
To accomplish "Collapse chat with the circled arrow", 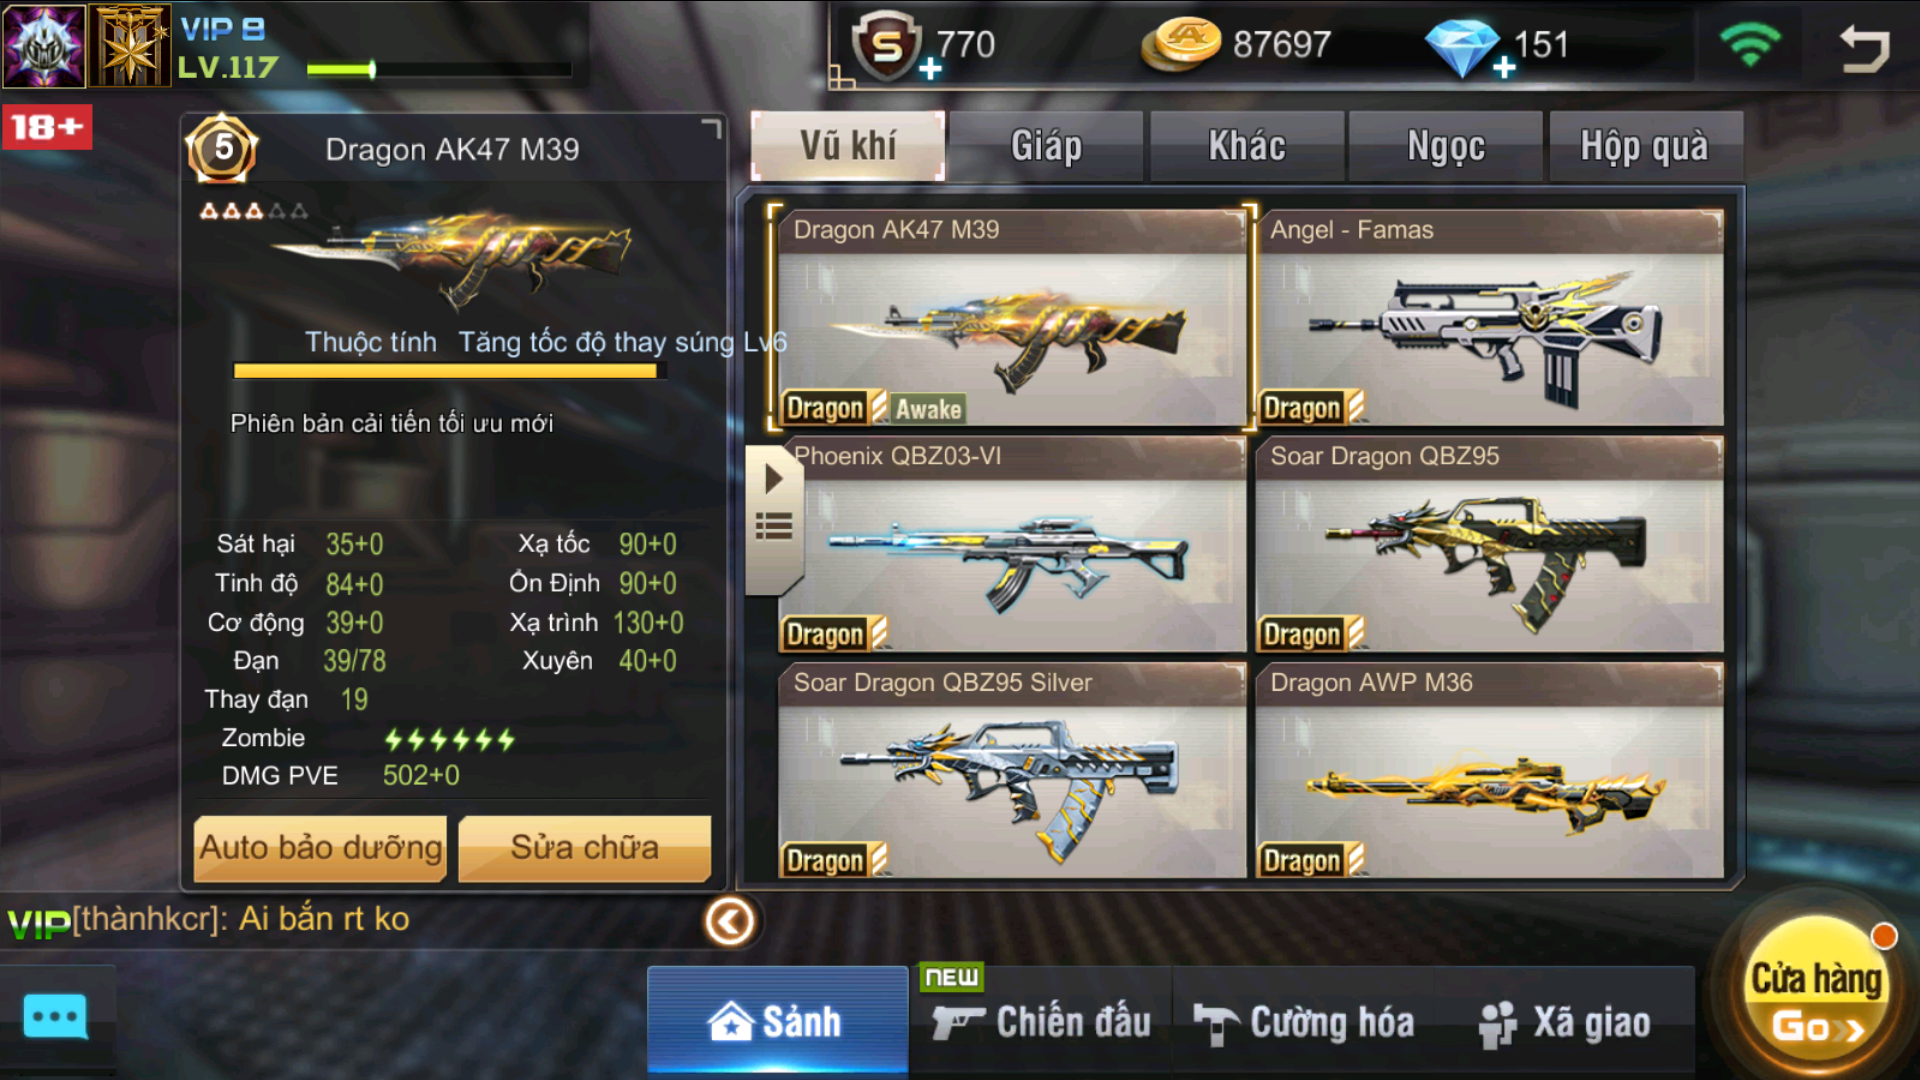I will click(x=729, y=920).
